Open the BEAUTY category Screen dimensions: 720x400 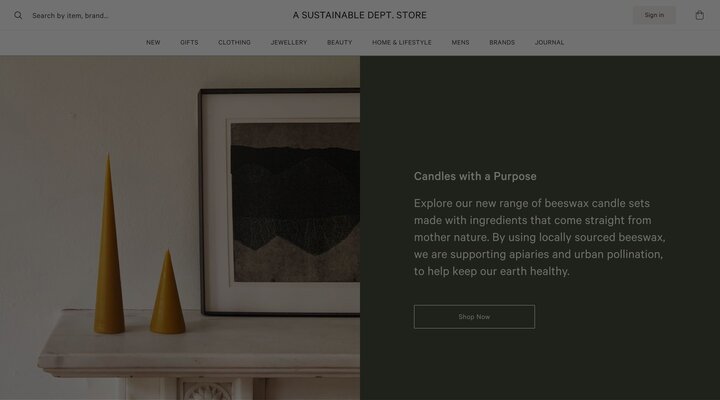pos(339,42)
